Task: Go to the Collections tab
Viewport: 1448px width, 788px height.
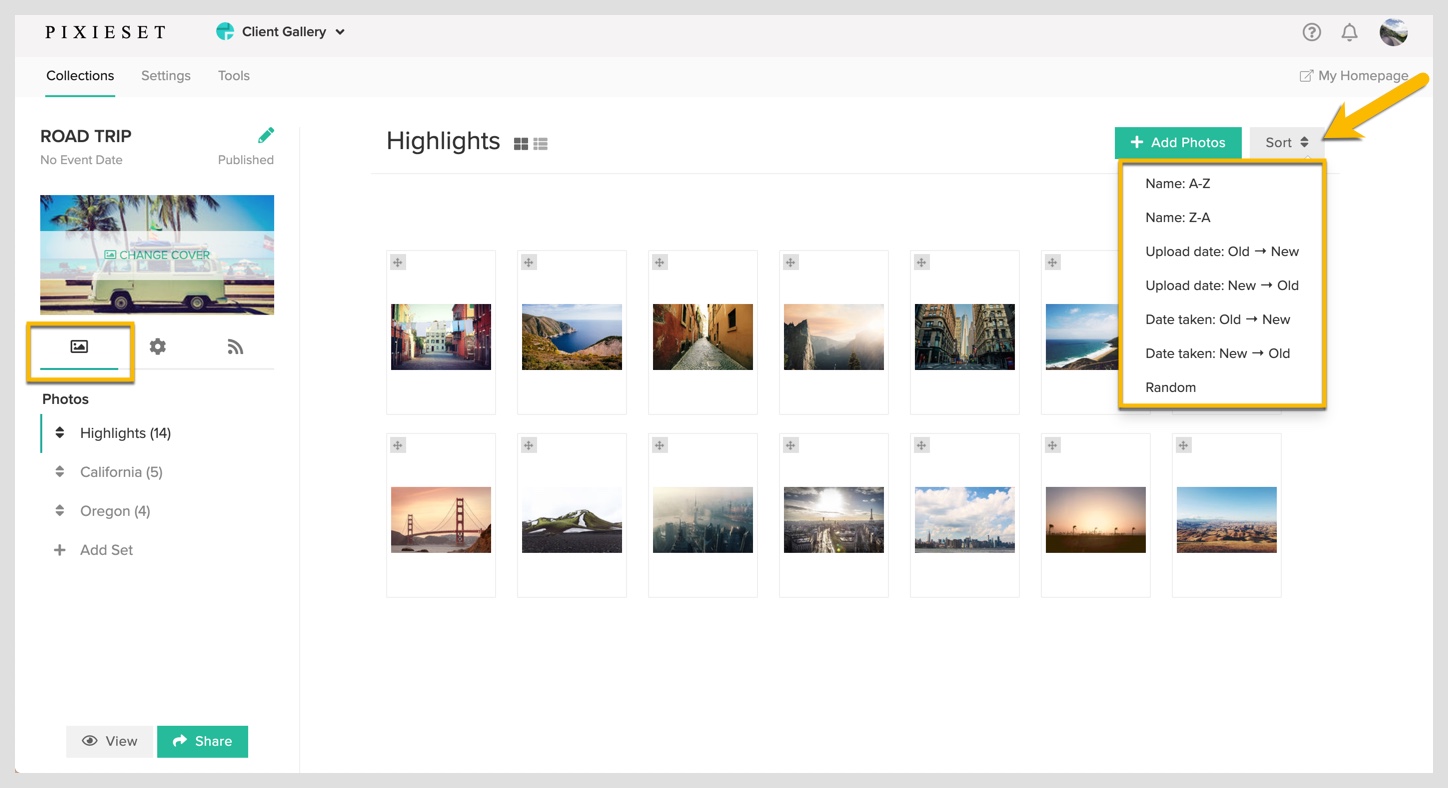Action: (x=80, y=76)
